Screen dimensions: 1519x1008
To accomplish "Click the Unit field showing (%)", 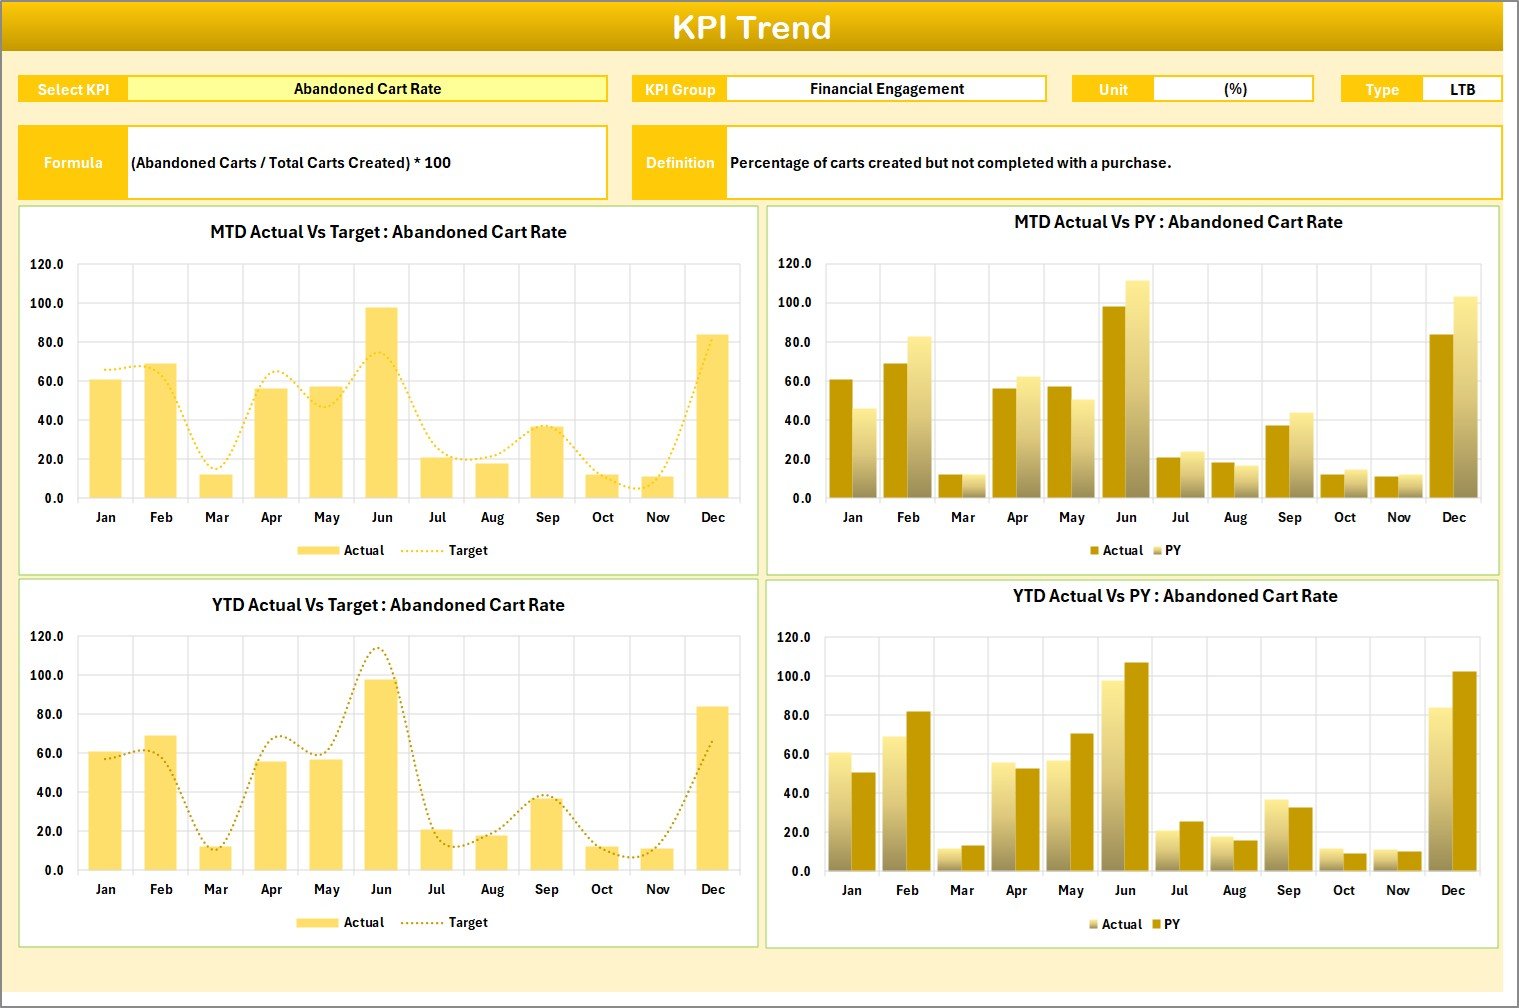I will coord(1234,88).
